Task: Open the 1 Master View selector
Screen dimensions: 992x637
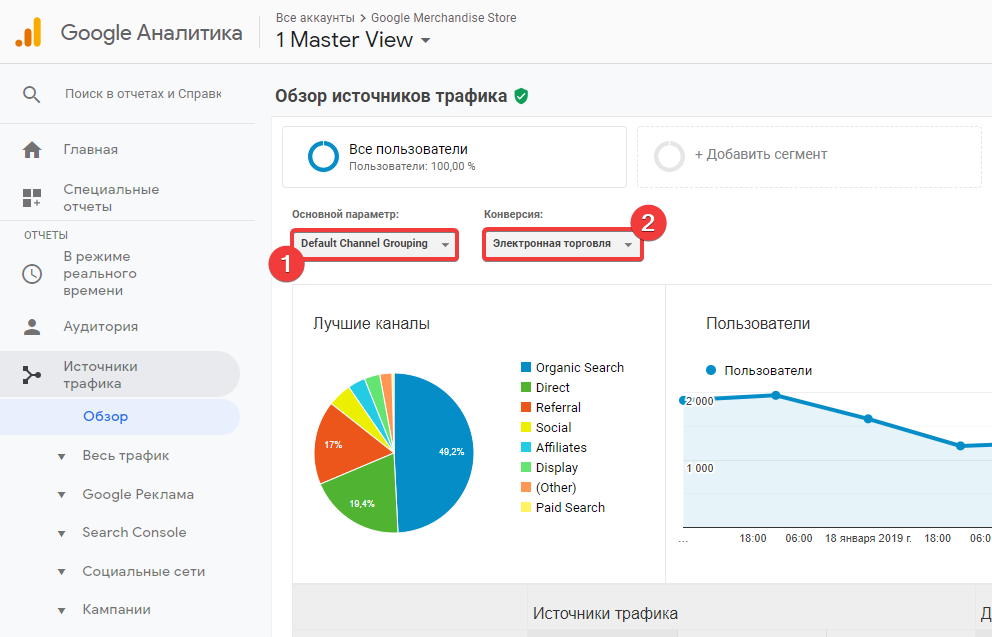Action: coord(353,40)
